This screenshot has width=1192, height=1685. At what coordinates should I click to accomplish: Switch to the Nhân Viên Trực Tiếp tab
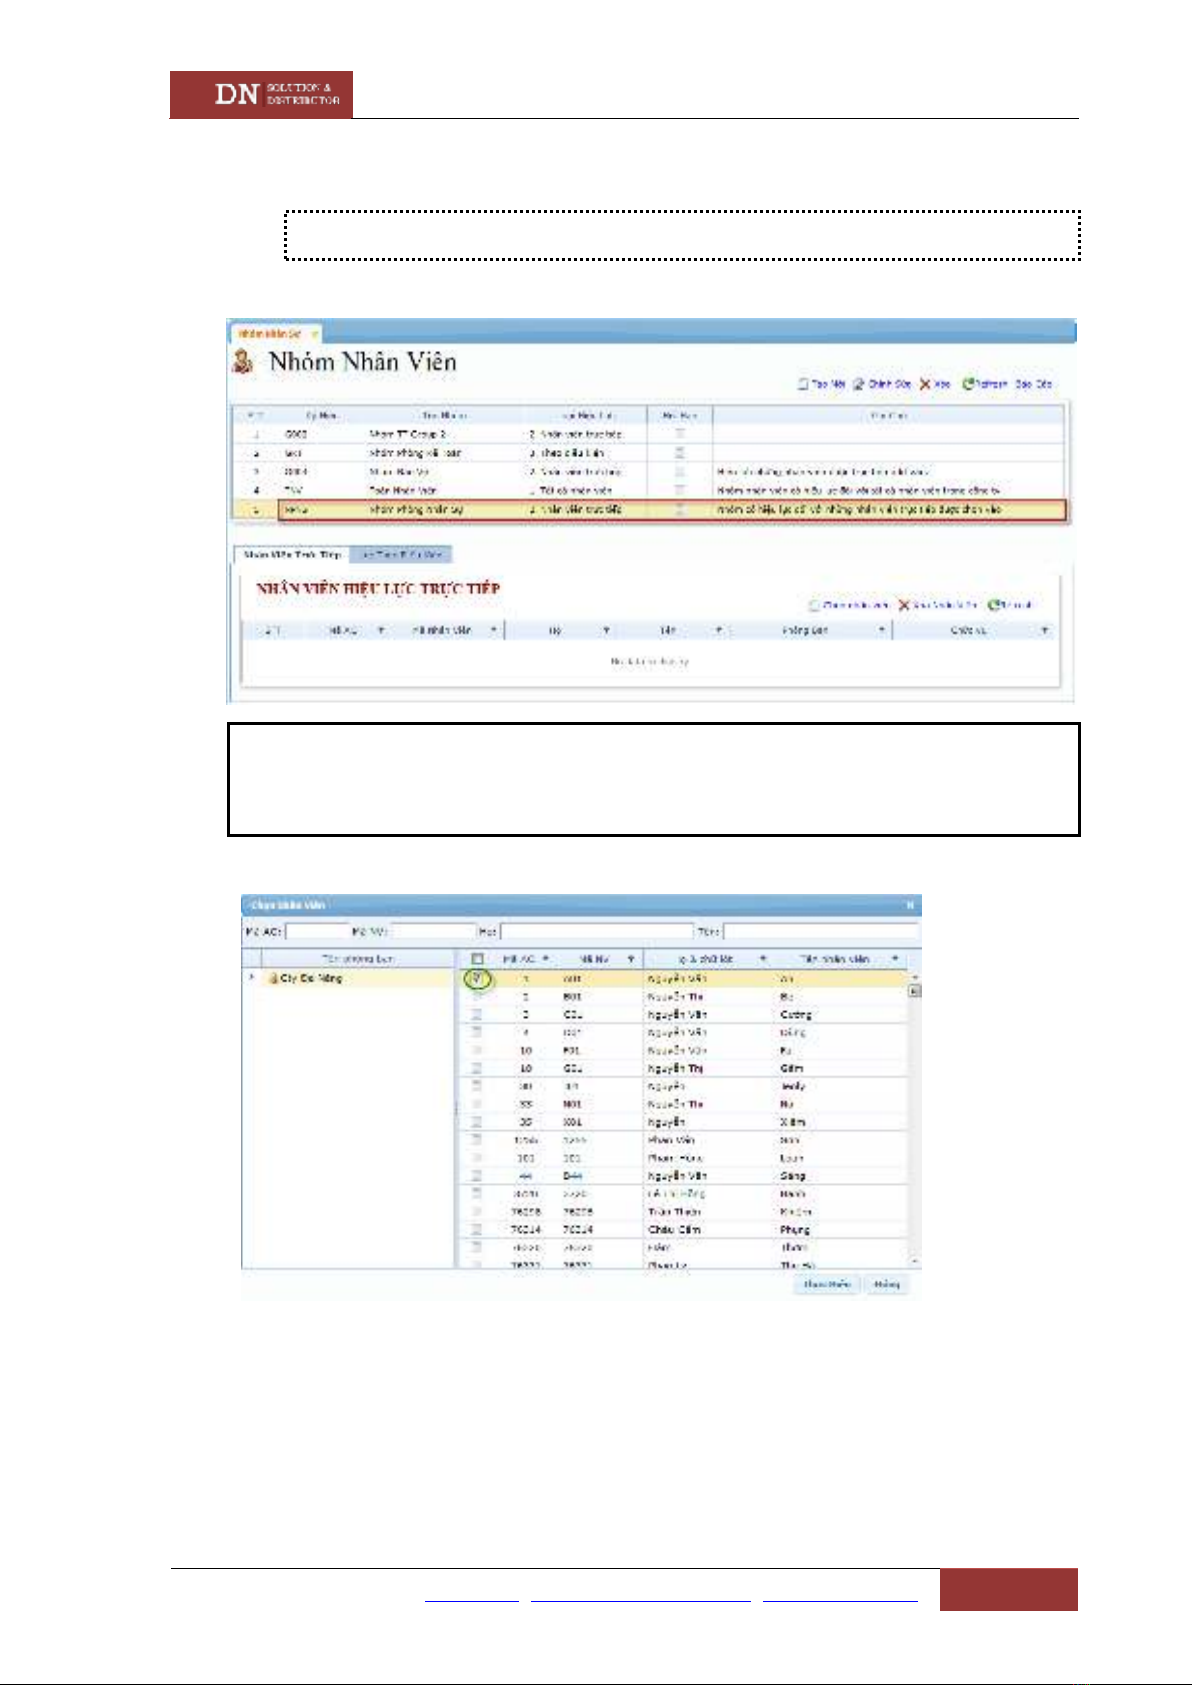click(x=292, y=554)
